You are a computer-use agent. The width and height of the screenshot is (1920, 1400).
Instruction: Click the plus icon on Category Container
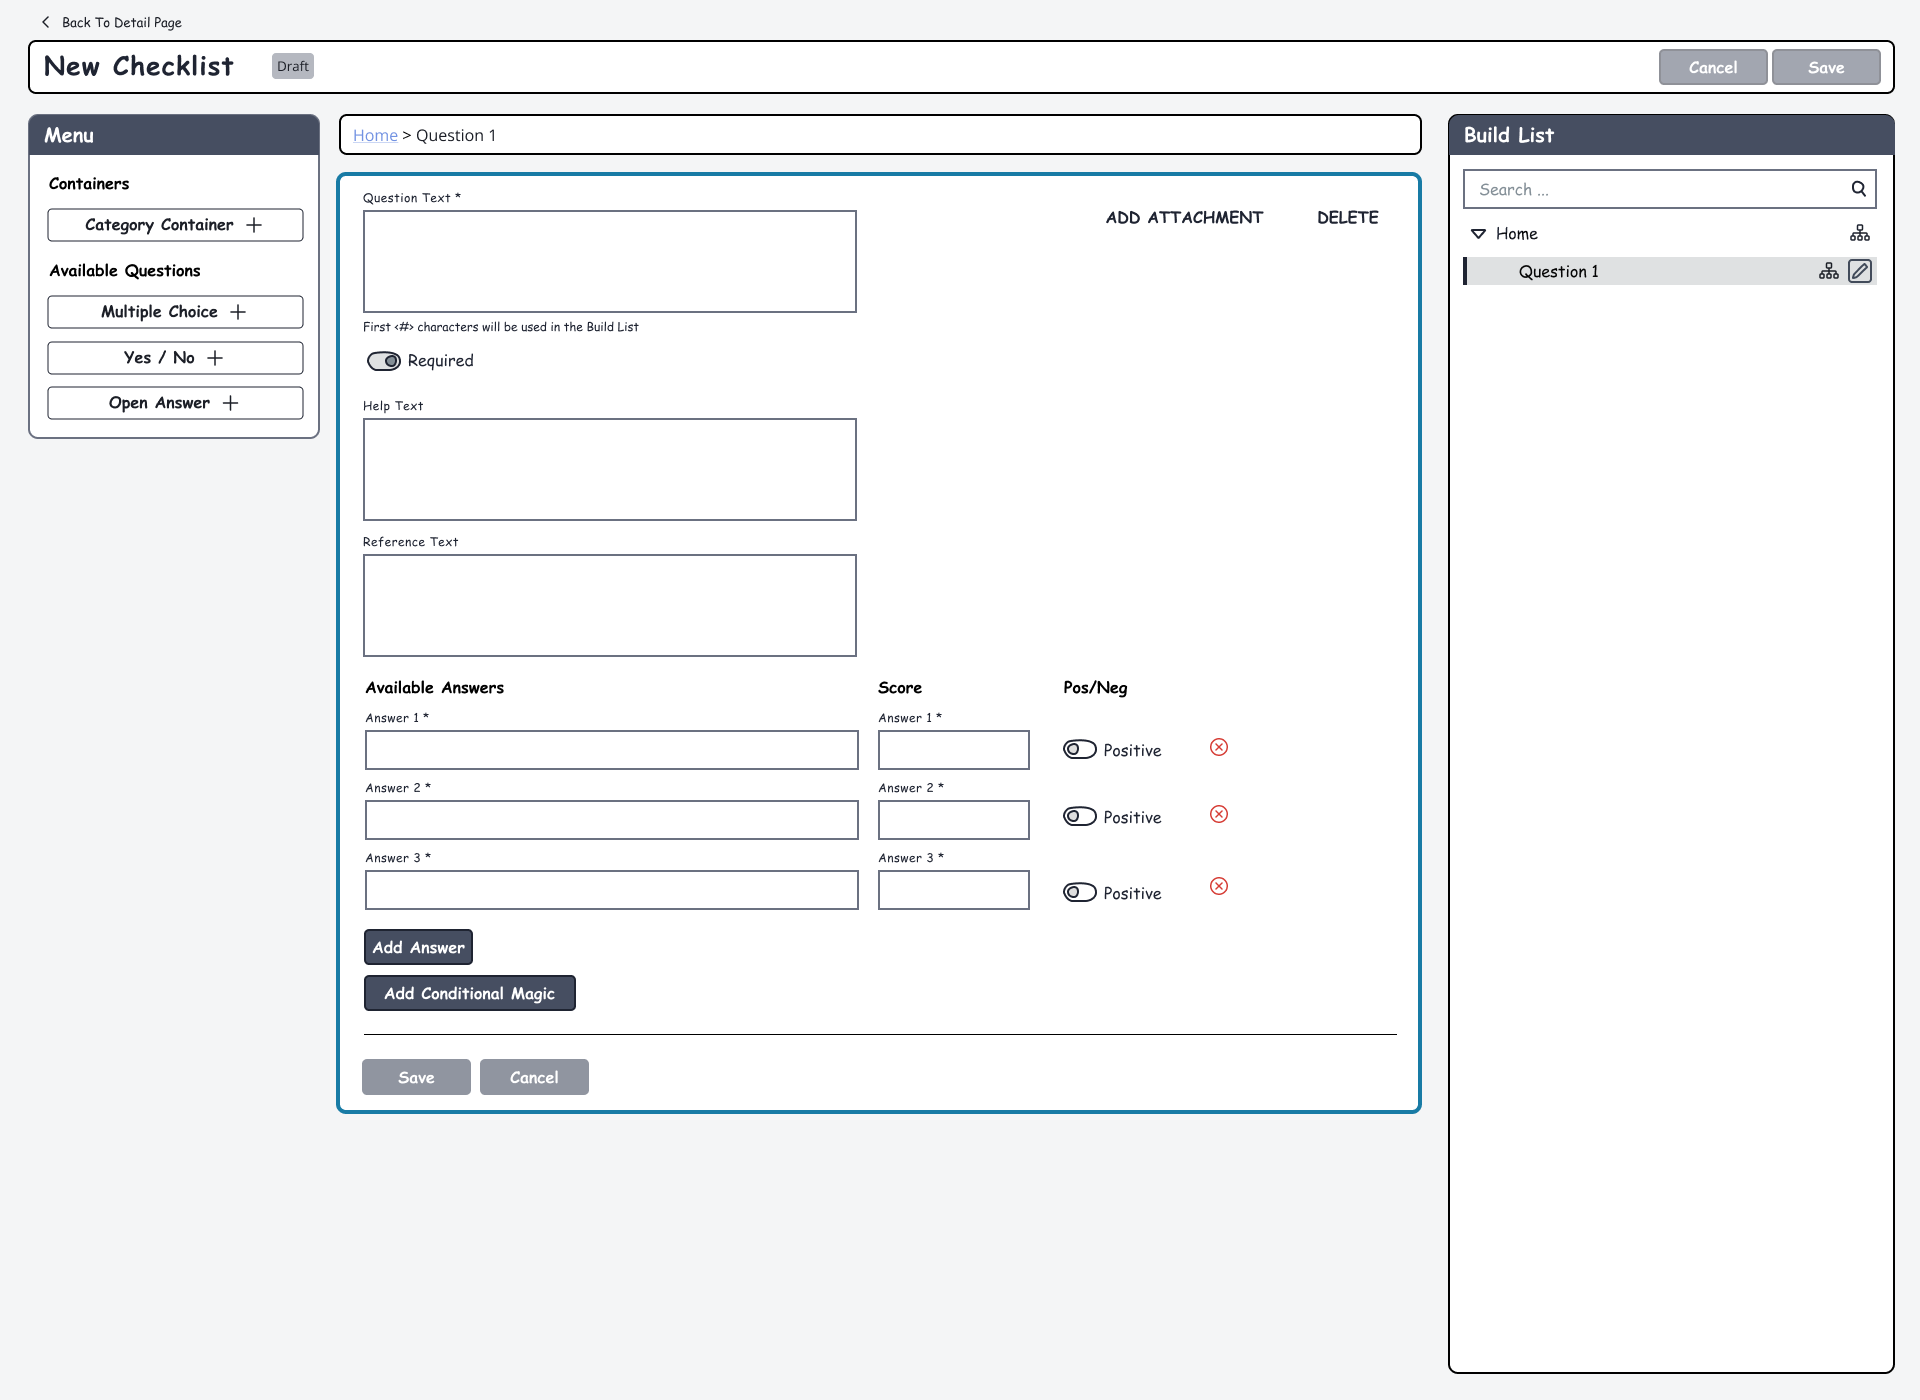[x=254, y=225]
